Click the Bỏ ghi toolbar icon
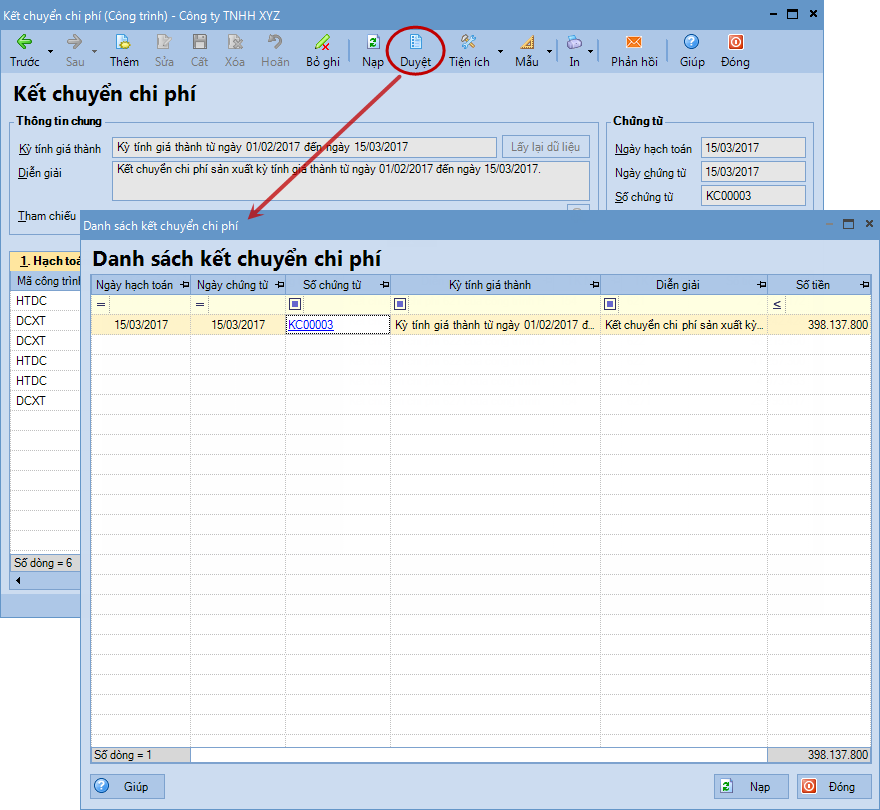This screenshot has width=880, height=810. 322,42
